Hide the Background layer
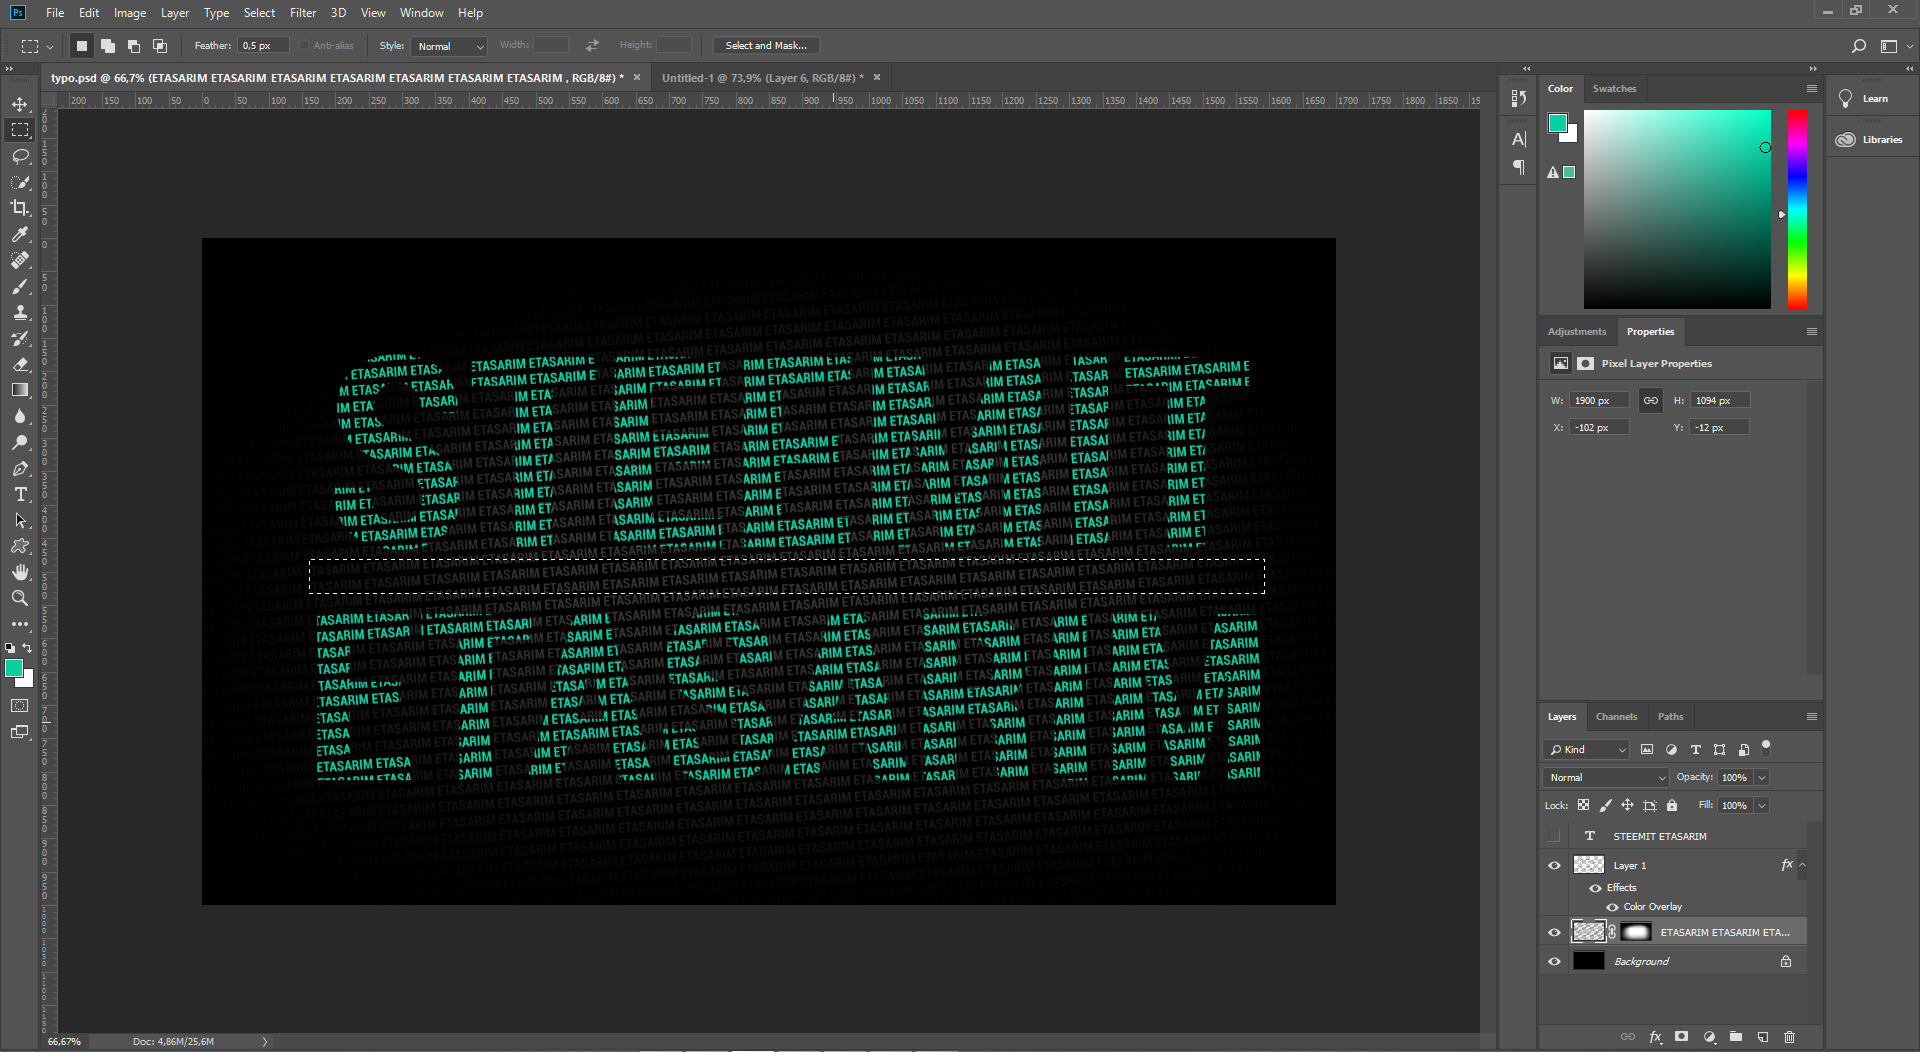1920x1052 pixels. 1554,961
